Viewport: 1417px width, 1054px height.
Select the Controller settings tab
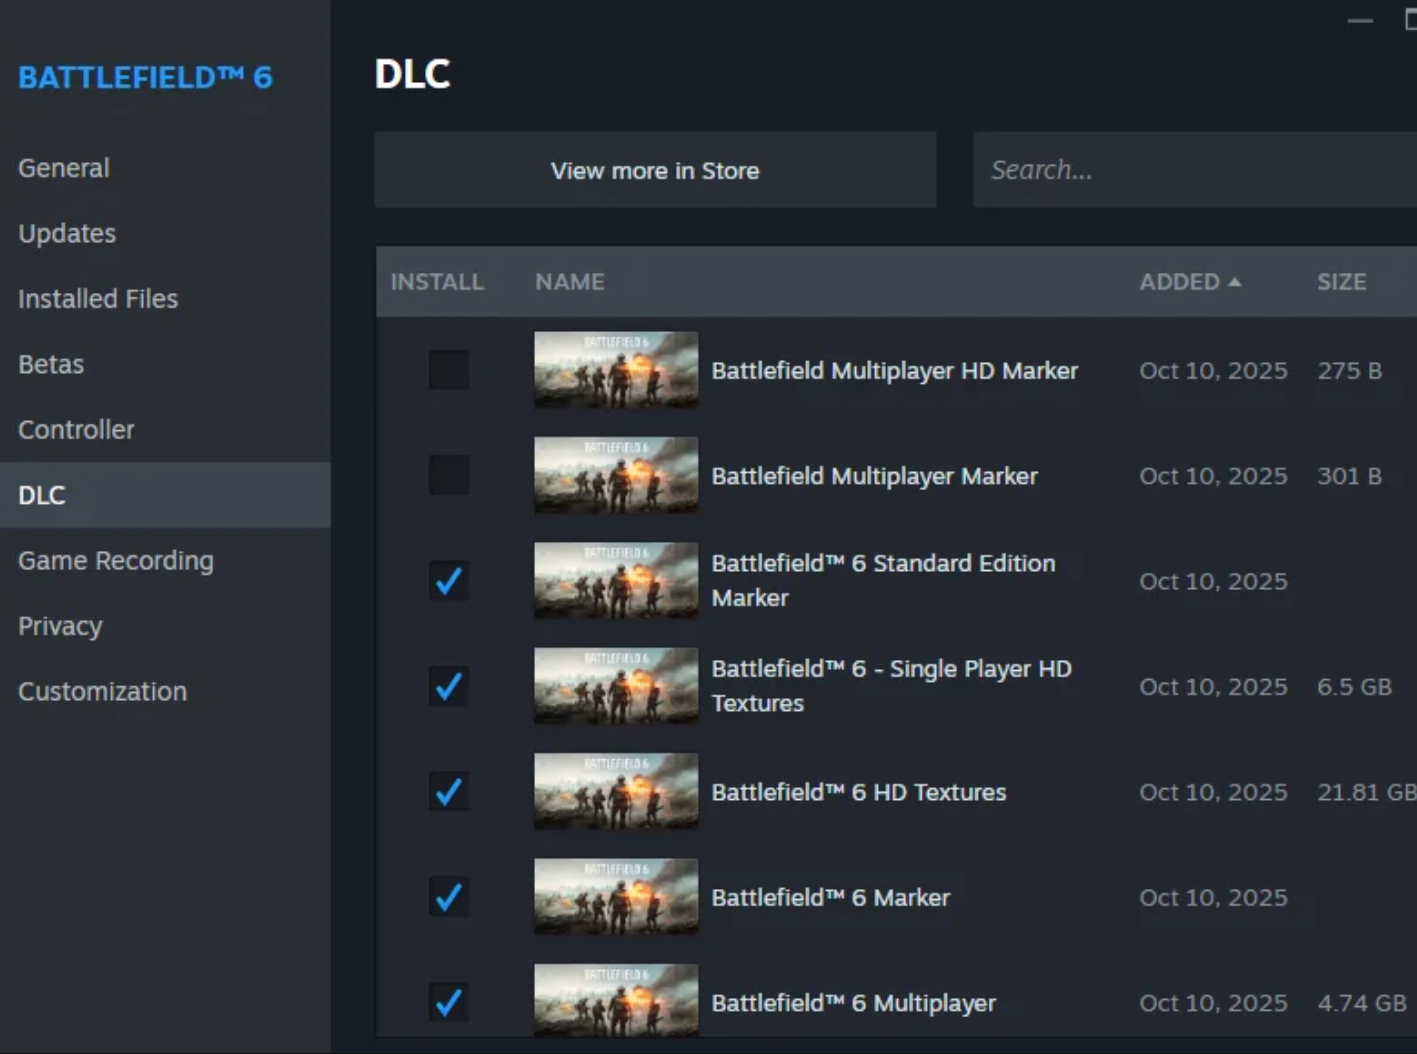165,430
